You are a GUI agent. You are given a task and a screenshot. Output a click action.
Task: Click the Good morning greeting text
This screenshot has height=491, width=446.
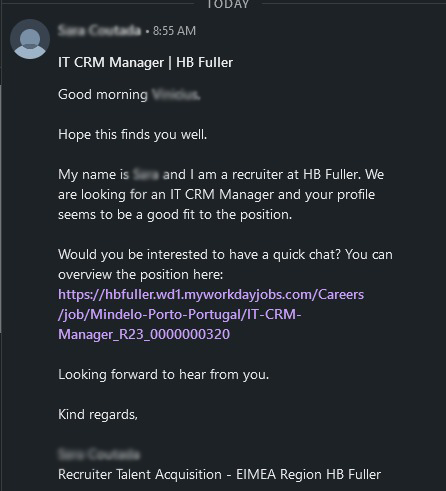(x=103, y=95)
